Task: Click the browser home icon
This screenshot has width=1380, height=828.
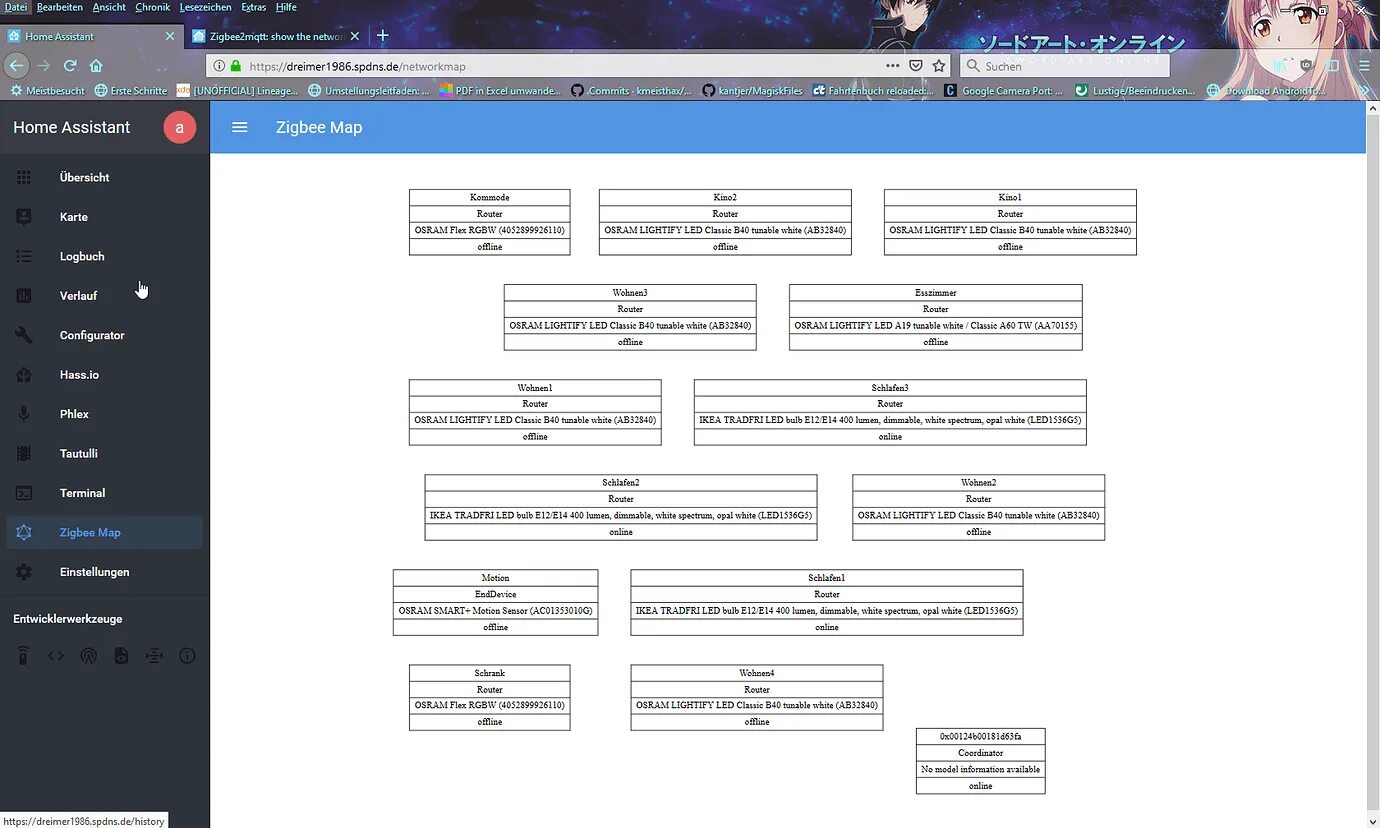Action: pyautogui.click(x=96, y=65)
